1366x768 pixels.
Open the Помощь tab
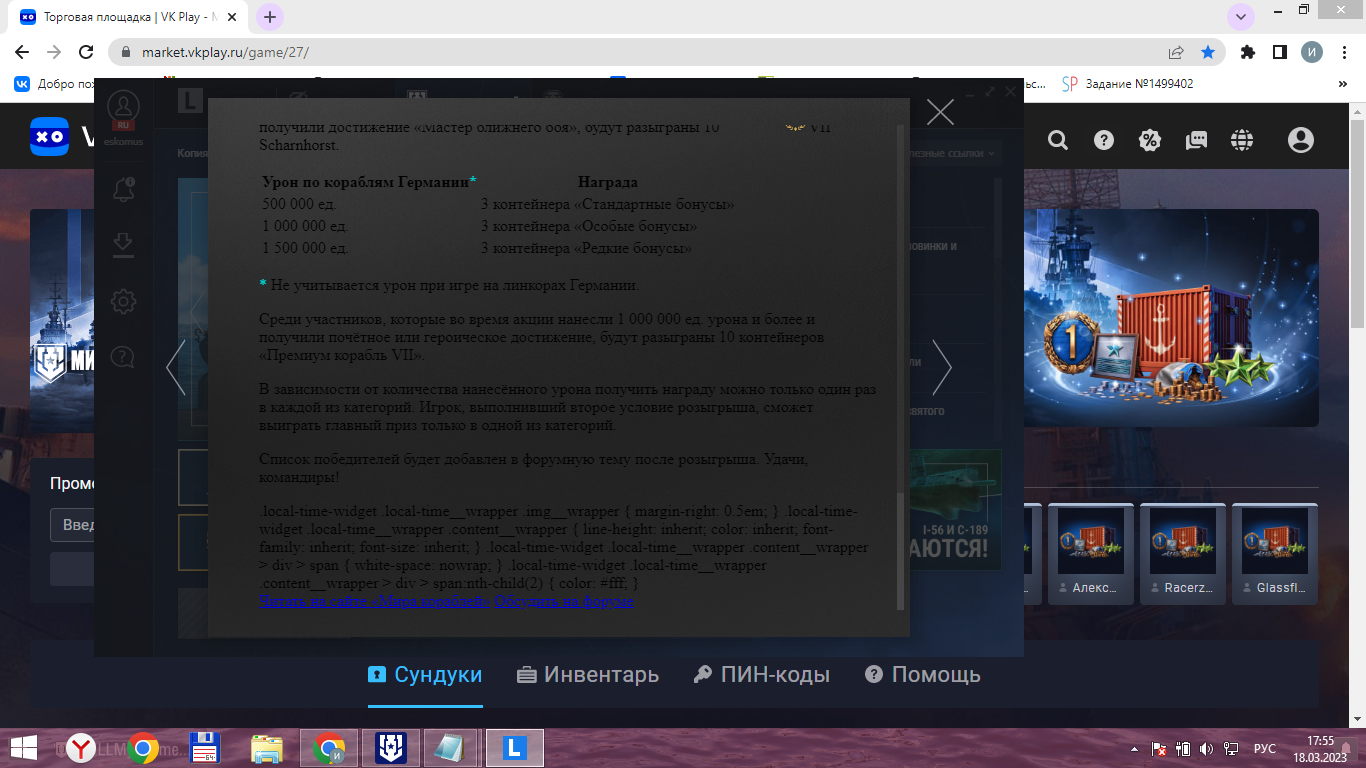point(922,675)
